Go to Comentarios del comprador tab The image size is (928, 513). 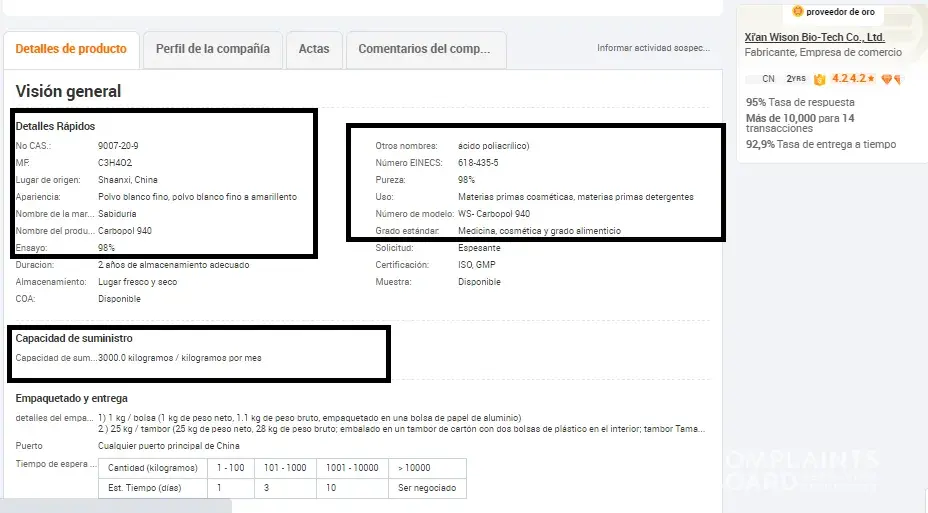coord(424,49)
